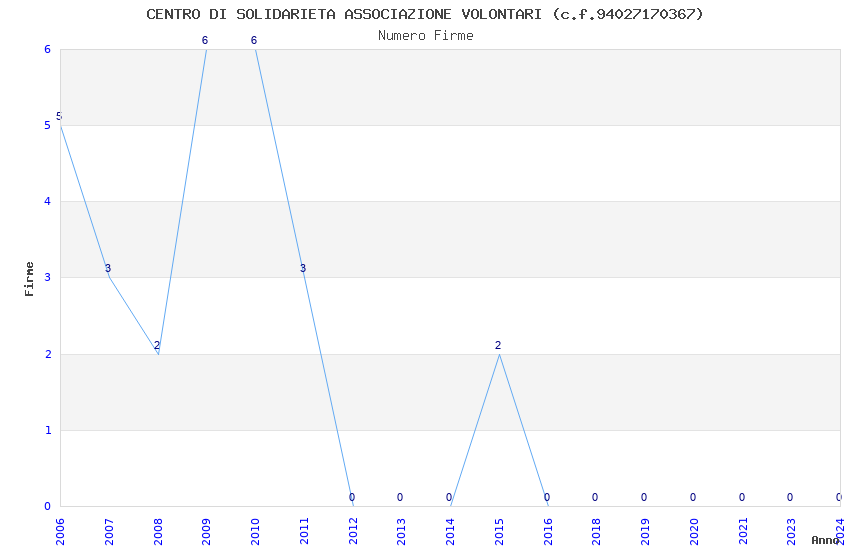Select the 2012 year label on x-axis

coord(353,531)
